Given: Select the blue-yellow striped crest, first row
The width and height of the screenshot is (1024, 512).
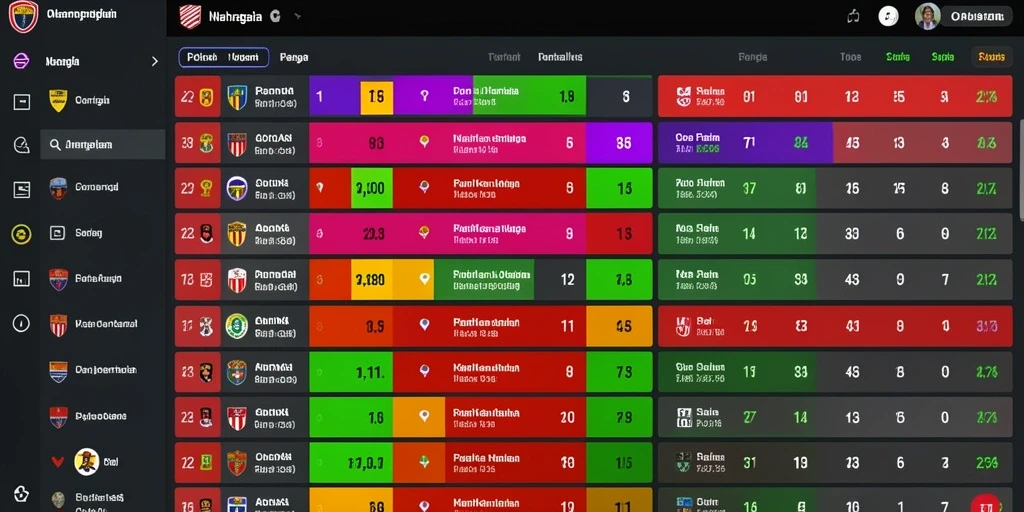Looking at the screenshot, I should (237, 97).
